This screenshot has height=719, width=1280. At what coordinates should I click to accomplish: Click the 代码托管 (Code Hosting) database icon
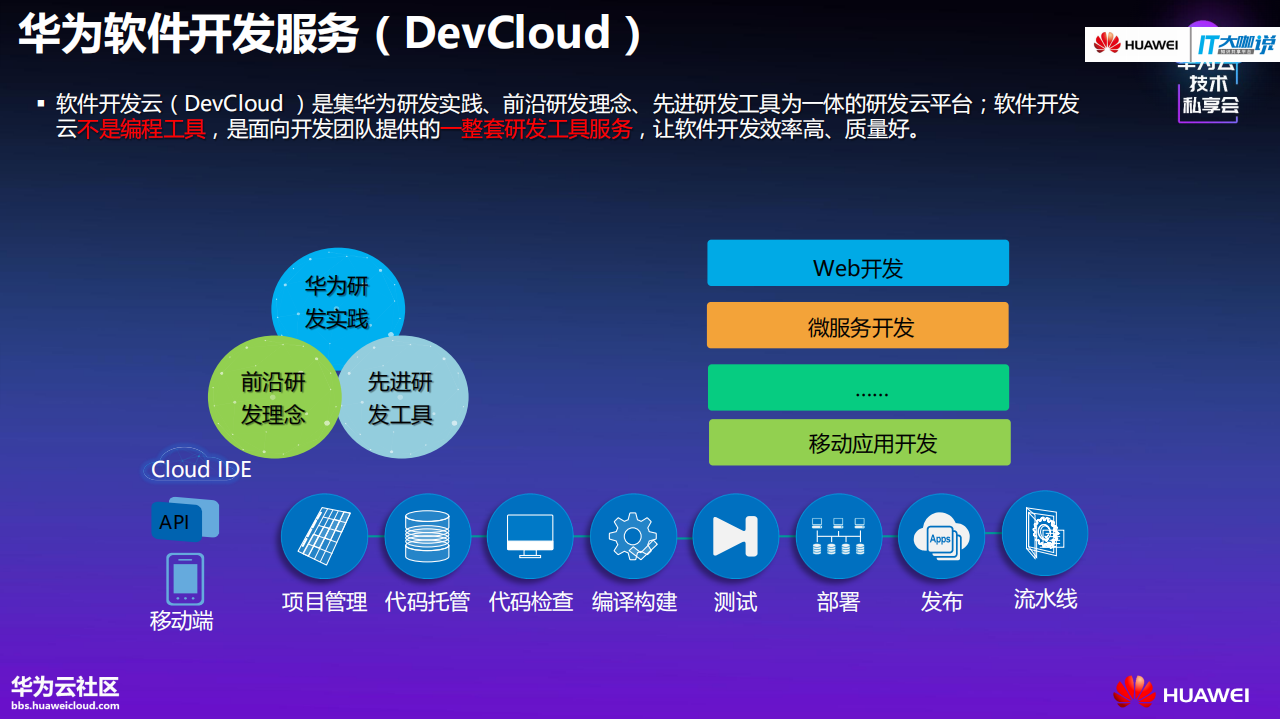click(x=427, y=536)
